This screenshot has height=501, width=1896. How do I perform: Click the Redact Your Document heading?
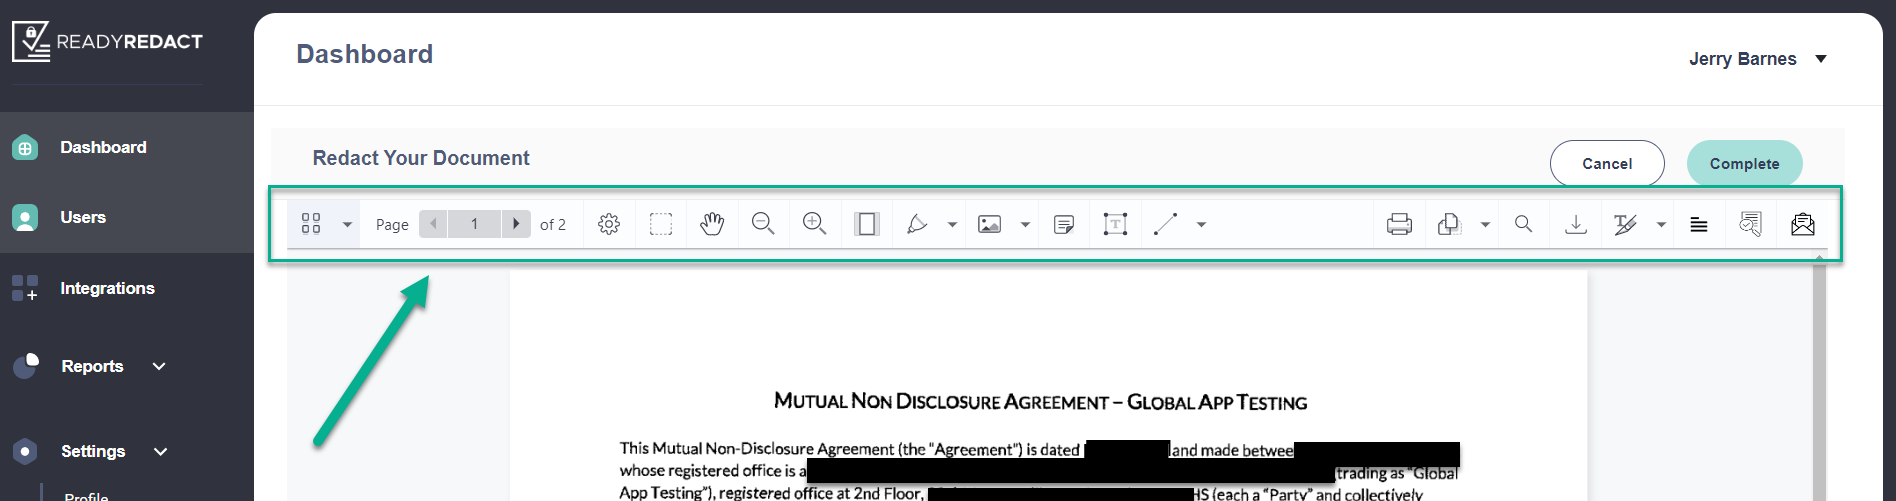click(x=421, y=158)
